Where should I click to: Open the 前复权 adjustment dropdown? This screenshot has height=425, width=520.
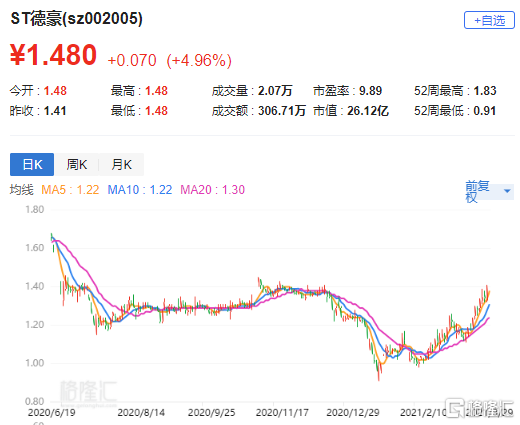click(x=489, y=191)
